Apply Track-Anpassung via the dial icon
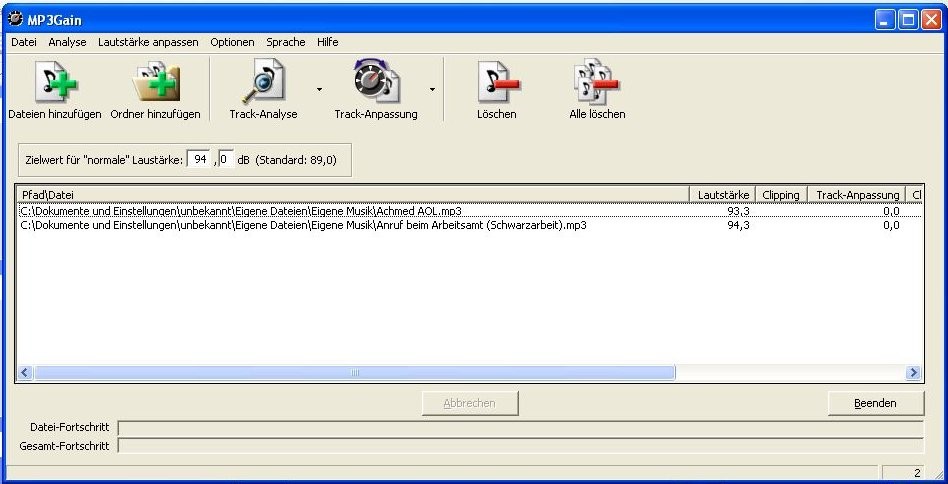Image resolution: width=948 pixels, height=484 pixels. click(x=375, y=82)
